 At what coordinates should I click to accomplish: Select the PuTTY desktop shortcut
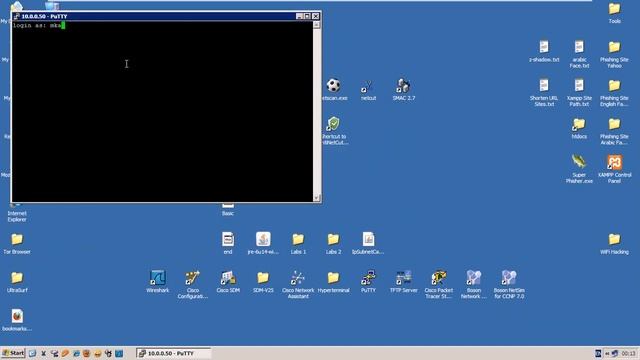(368, 281)
